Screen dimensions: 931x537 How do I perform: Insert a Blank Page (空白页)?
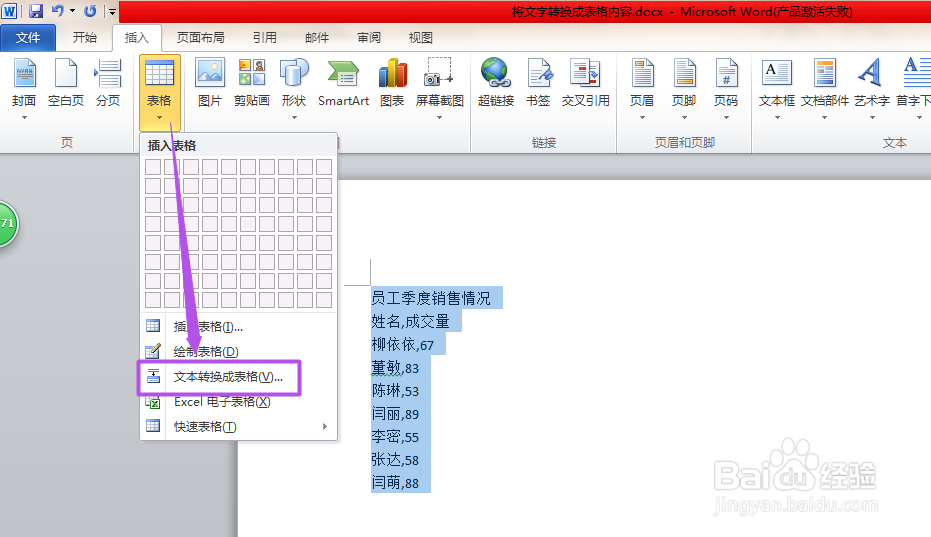point(66,83)
